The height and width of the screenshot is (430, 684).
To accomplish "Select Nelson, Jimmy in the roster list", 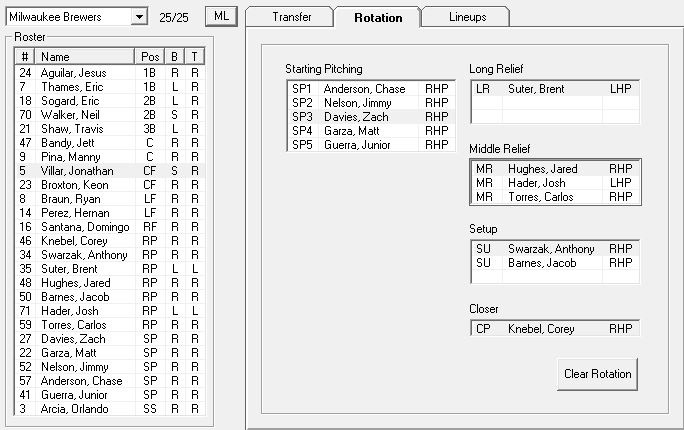I will (110, 367).
